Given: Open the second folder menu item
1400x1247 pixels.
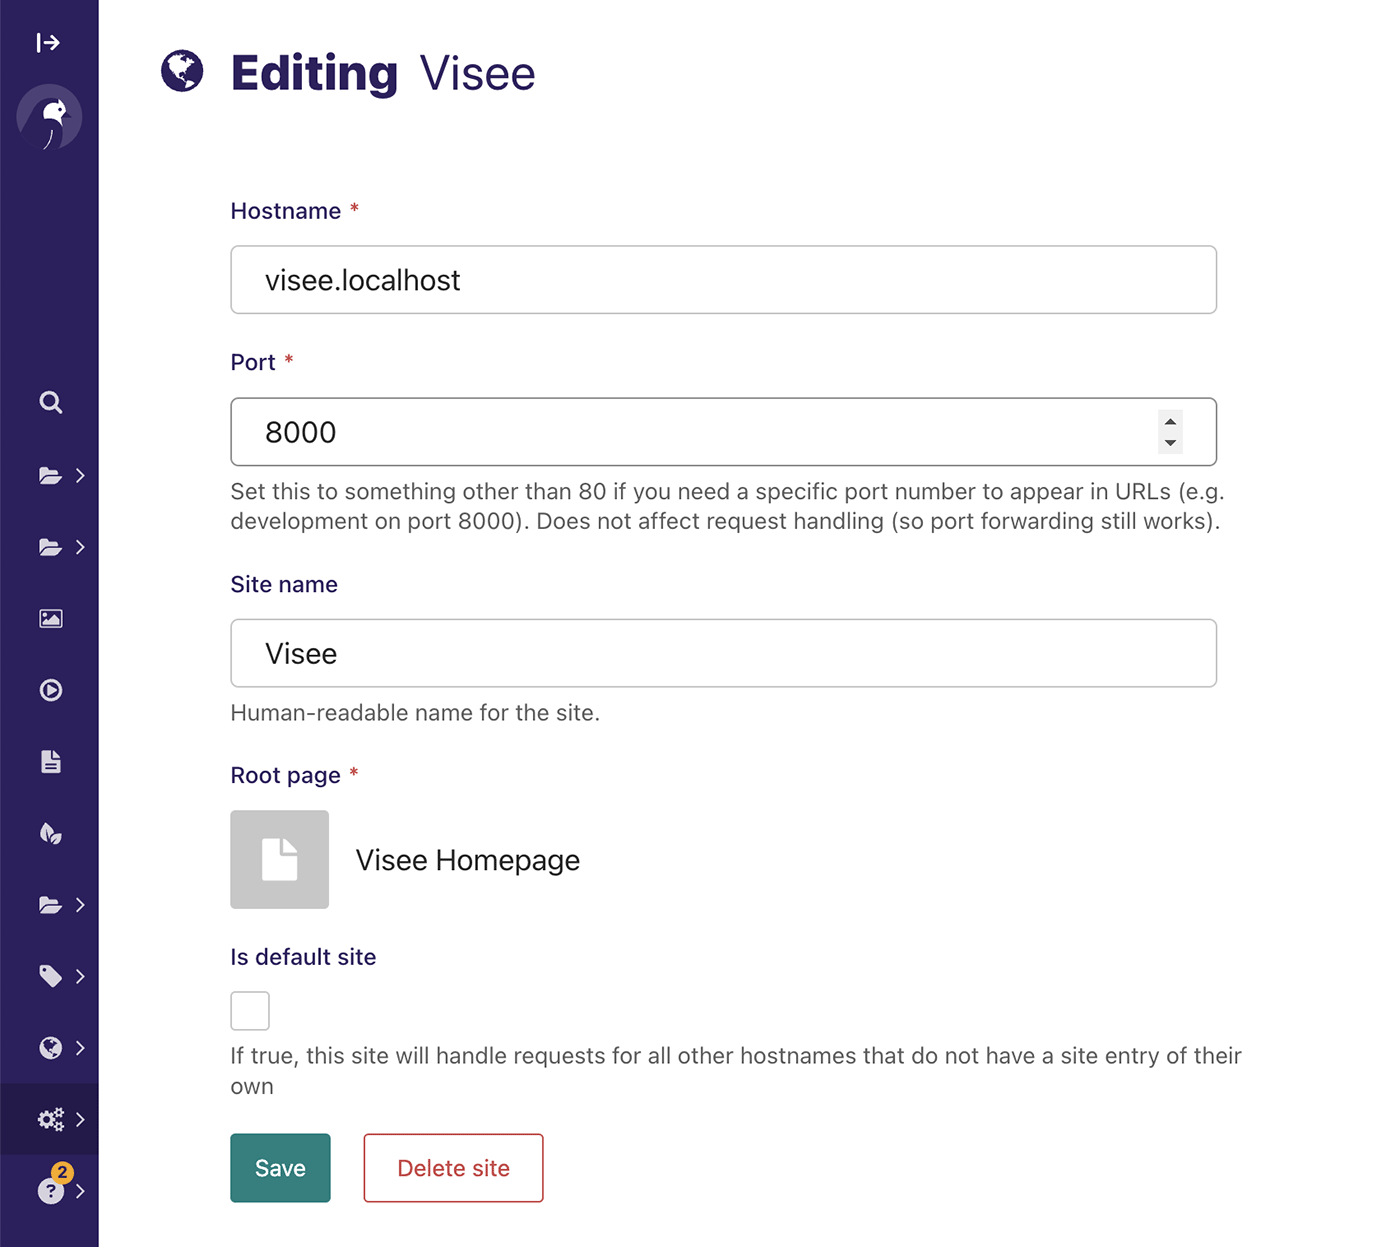Looking at the screenshot, I should (49, 547).
